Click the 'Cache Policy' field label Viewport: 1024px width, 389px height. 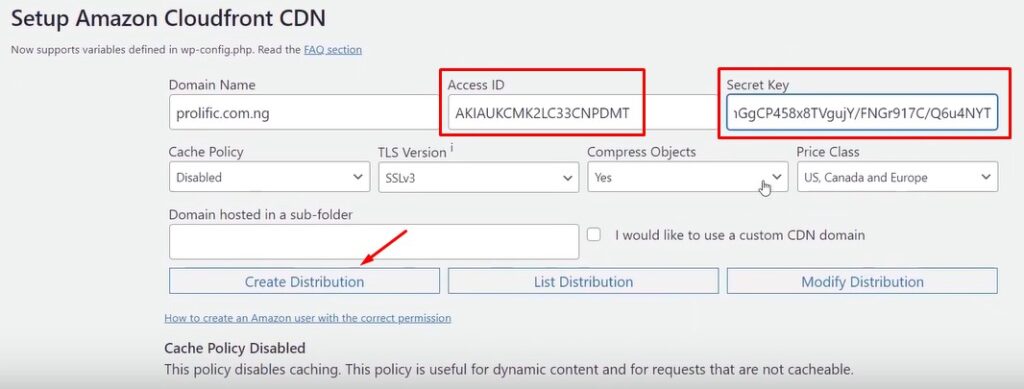click(206, 152)
